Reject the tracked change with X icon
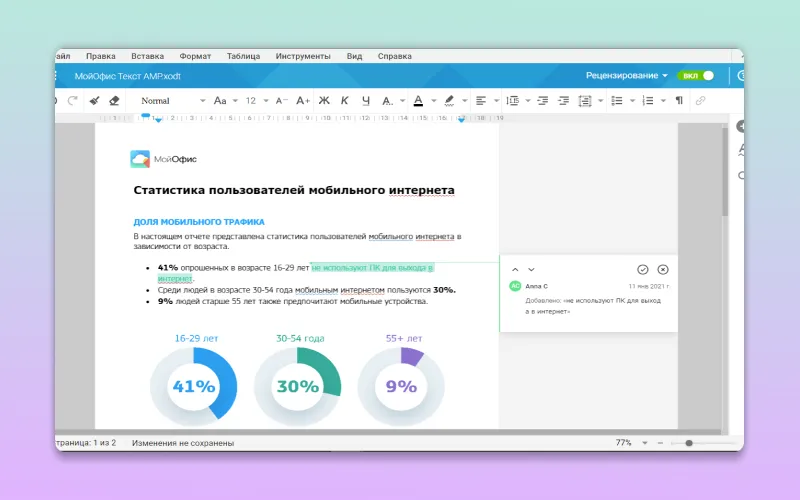The image size is (800, 500). coord(663,270)
